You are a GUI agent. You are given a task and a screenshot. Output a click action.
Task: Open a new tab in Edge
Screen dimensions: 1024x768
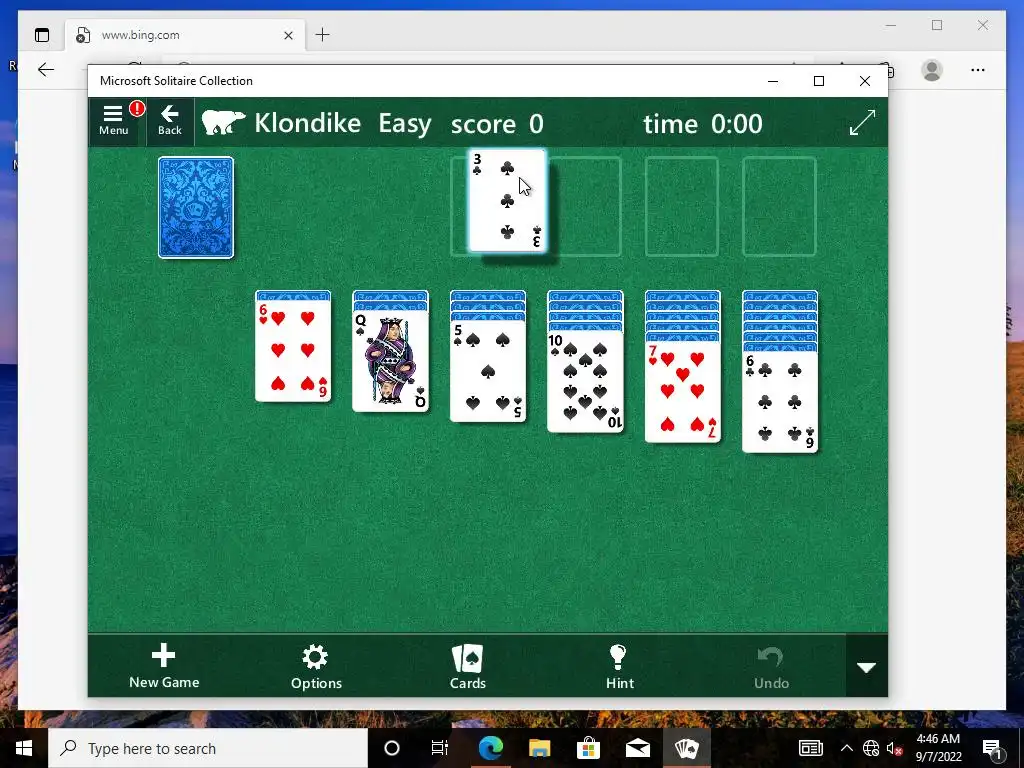(323, 35)
